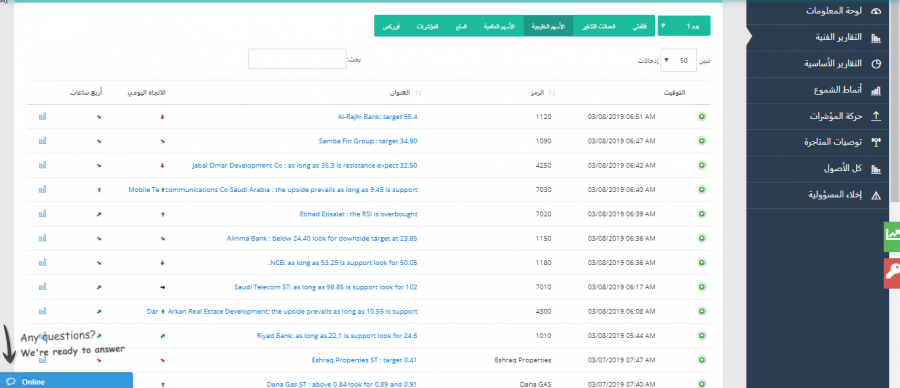This screenshot has width=900, height=388.
Task: Open chart icon for Samba Fin Group row
Action: pyautogui.click(x=42, y=141)
